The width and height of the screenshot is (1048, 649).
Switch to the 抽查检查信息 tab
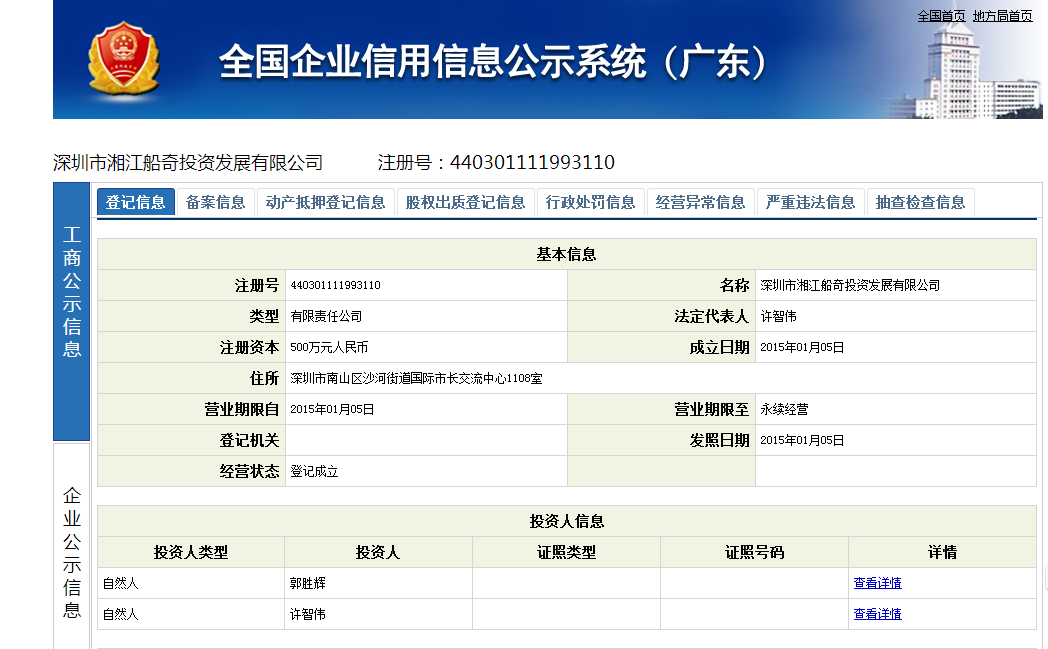920,202
